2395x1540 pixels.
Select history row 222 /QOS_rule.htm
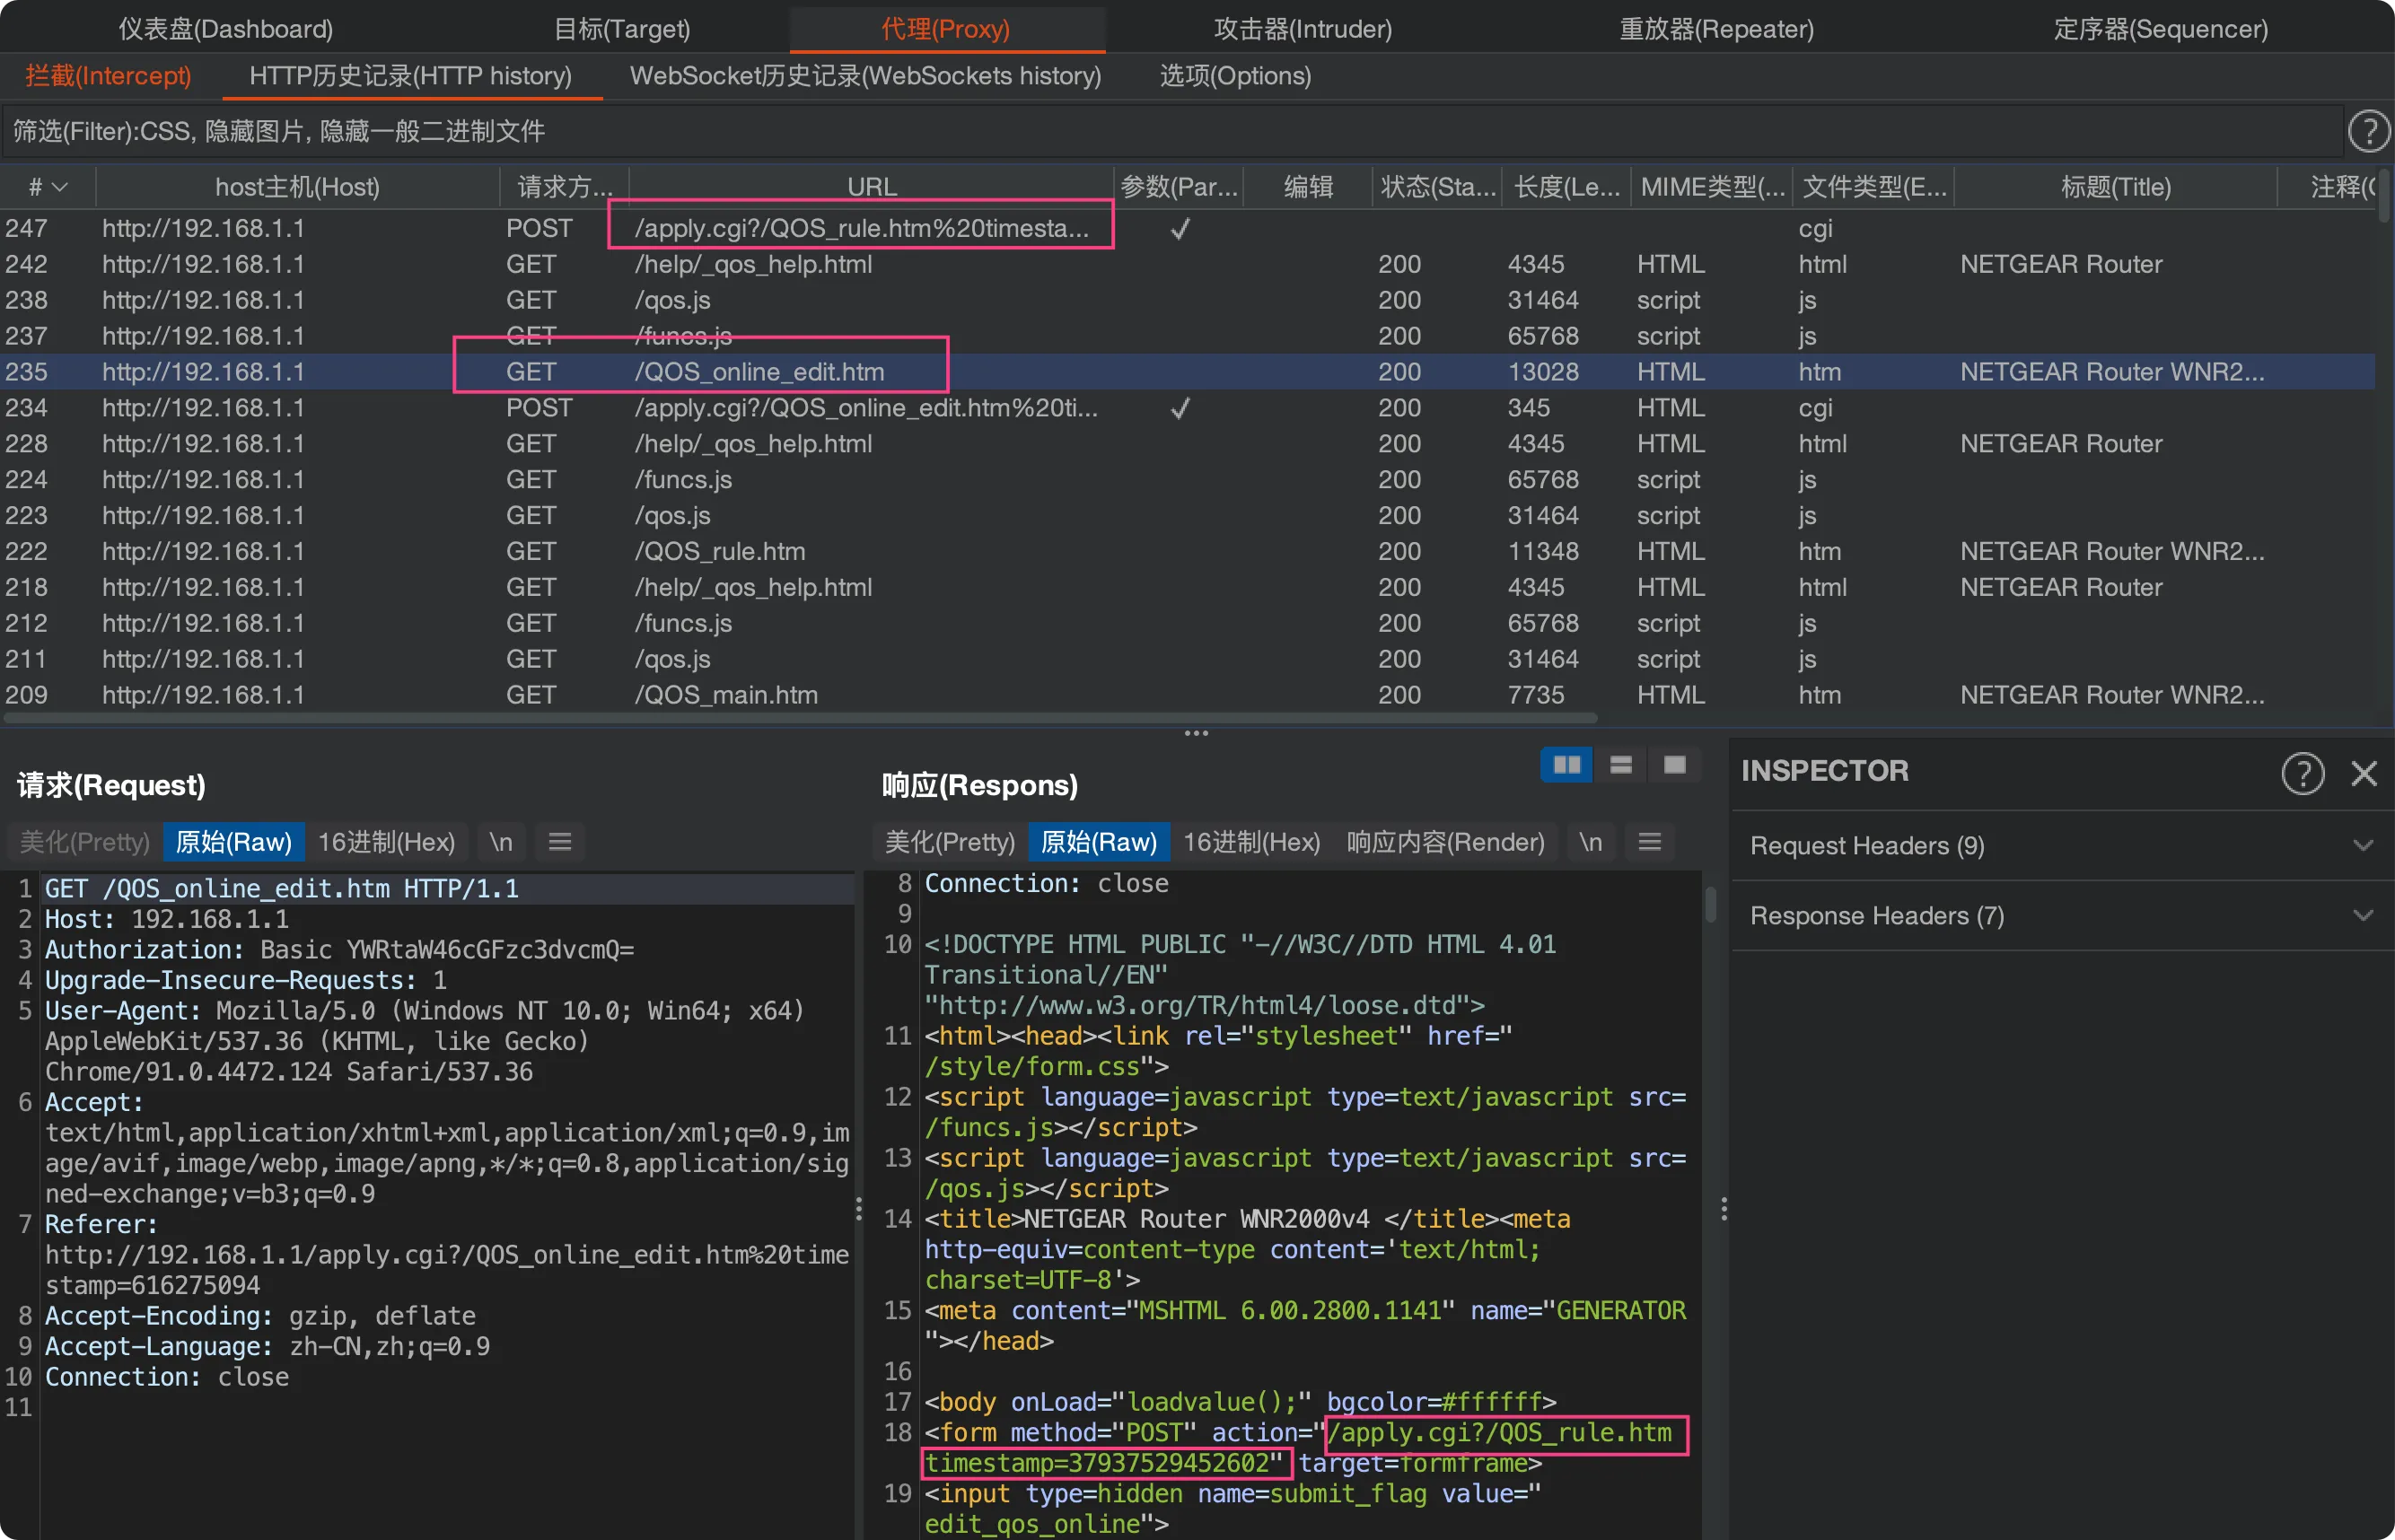[x=1188, y=552]
